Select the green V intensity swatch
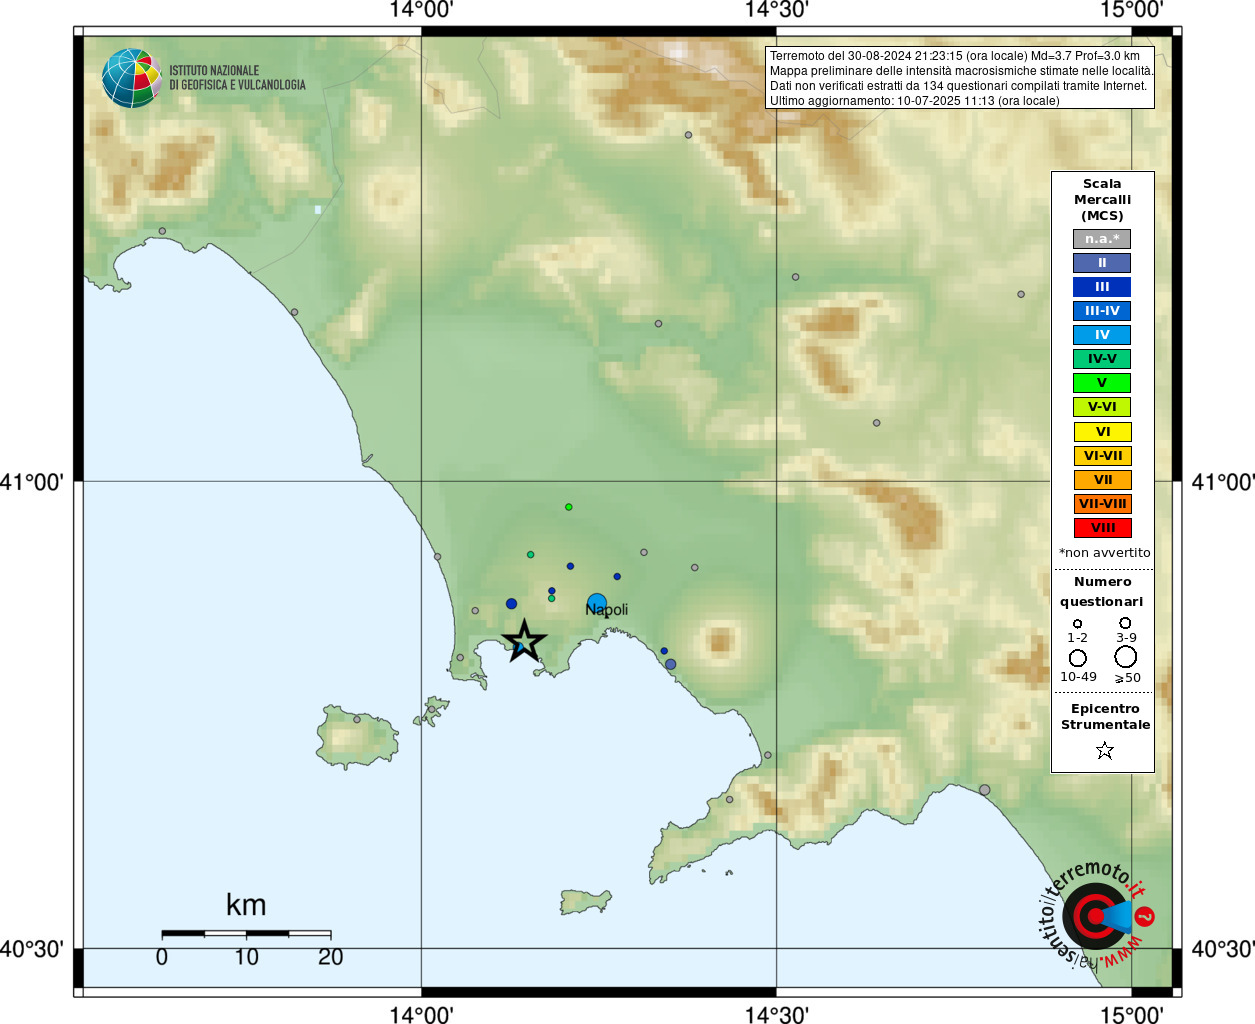The height and width of the screenshot is (1024, 1255). click(x=1102, y=383)
